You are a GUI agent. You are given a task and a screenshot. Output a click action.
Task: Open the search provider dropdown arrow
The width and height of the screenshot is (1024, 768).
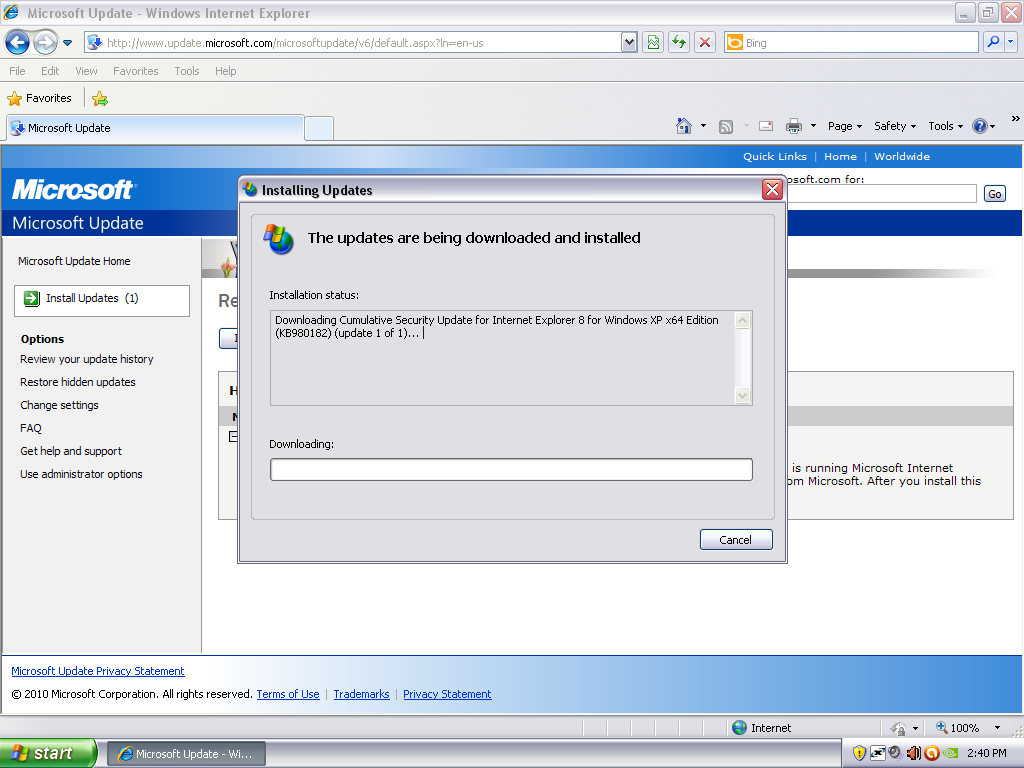(1010, 42)
